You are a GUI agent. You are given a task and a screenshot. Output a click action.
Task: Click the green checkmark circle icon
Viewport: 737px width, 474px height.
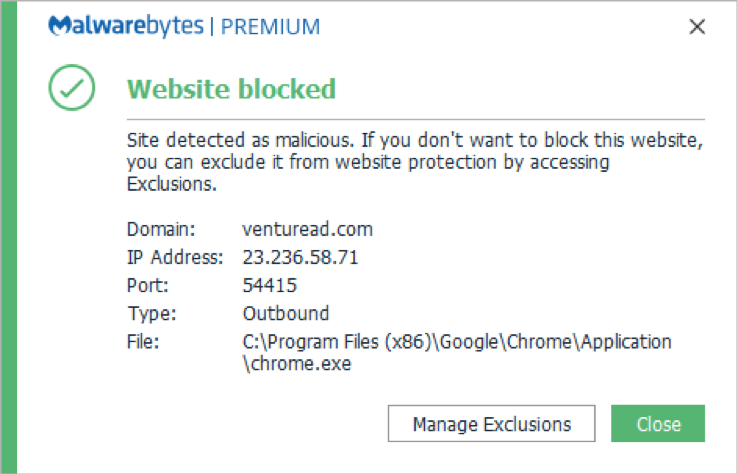72,87
